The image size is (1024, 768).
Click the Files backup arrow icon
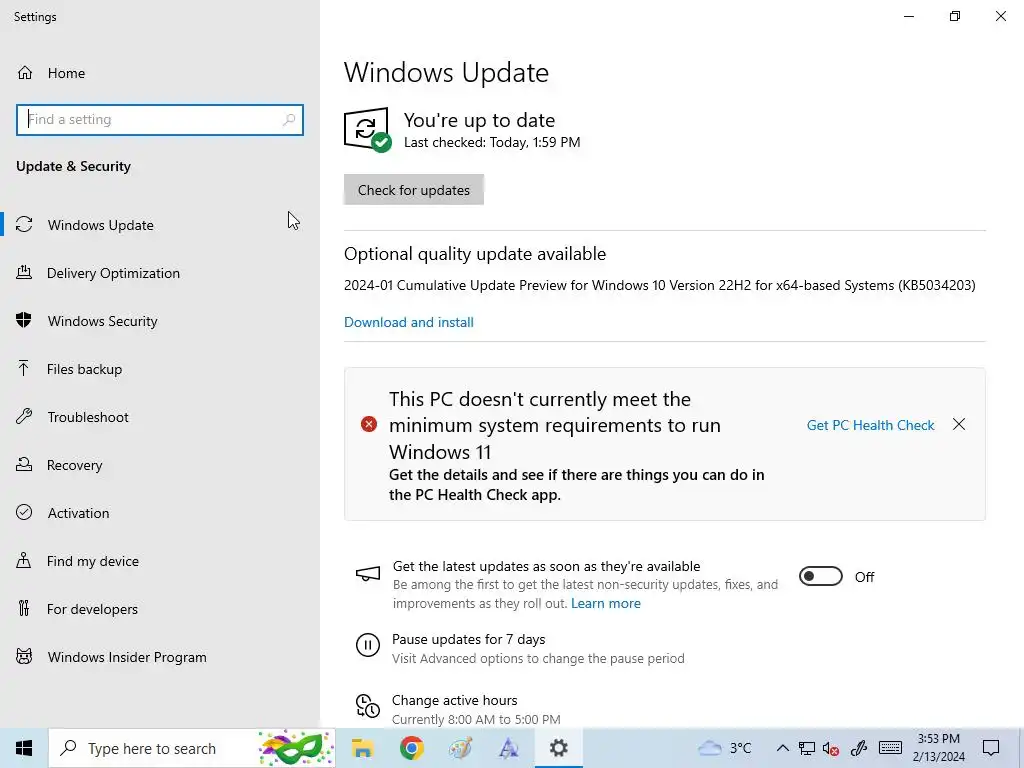24,368
